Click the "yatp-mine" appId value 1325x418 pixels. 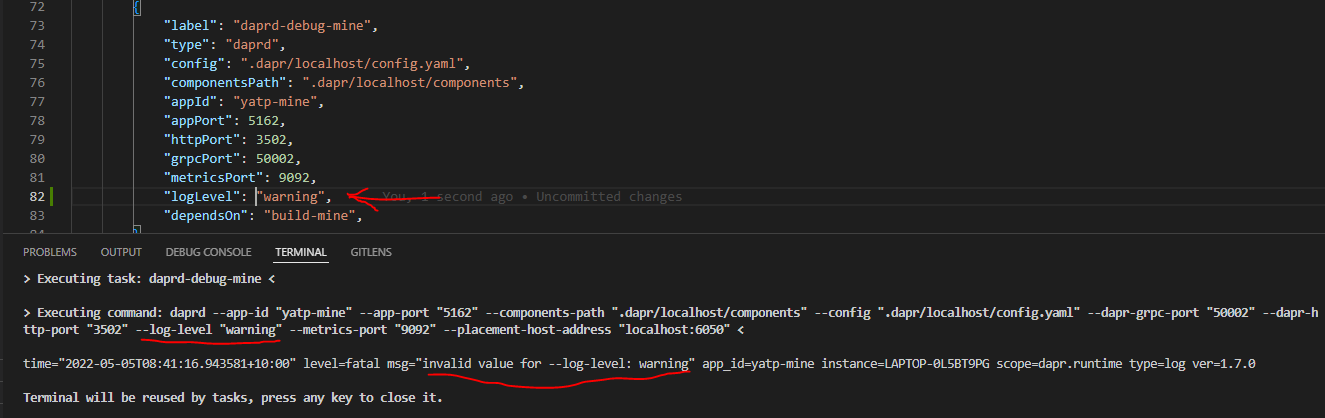(278, 101)
